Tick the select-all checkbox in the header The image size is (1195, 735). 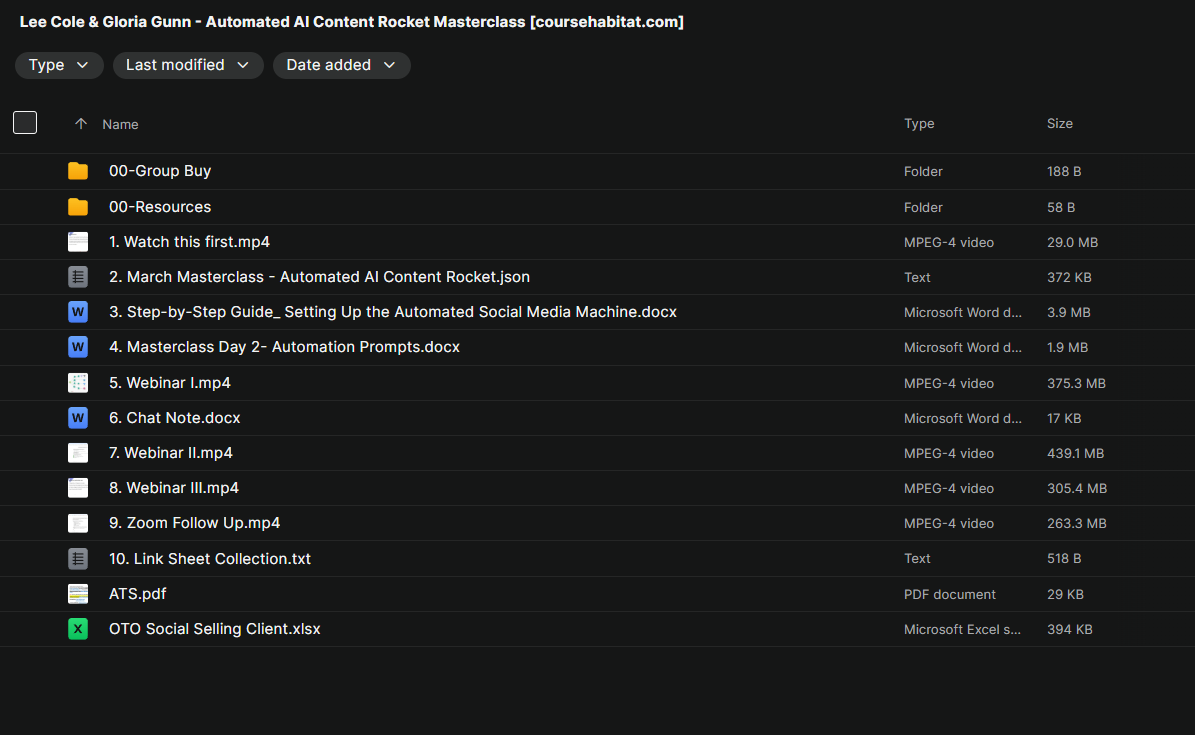[25, 123]
